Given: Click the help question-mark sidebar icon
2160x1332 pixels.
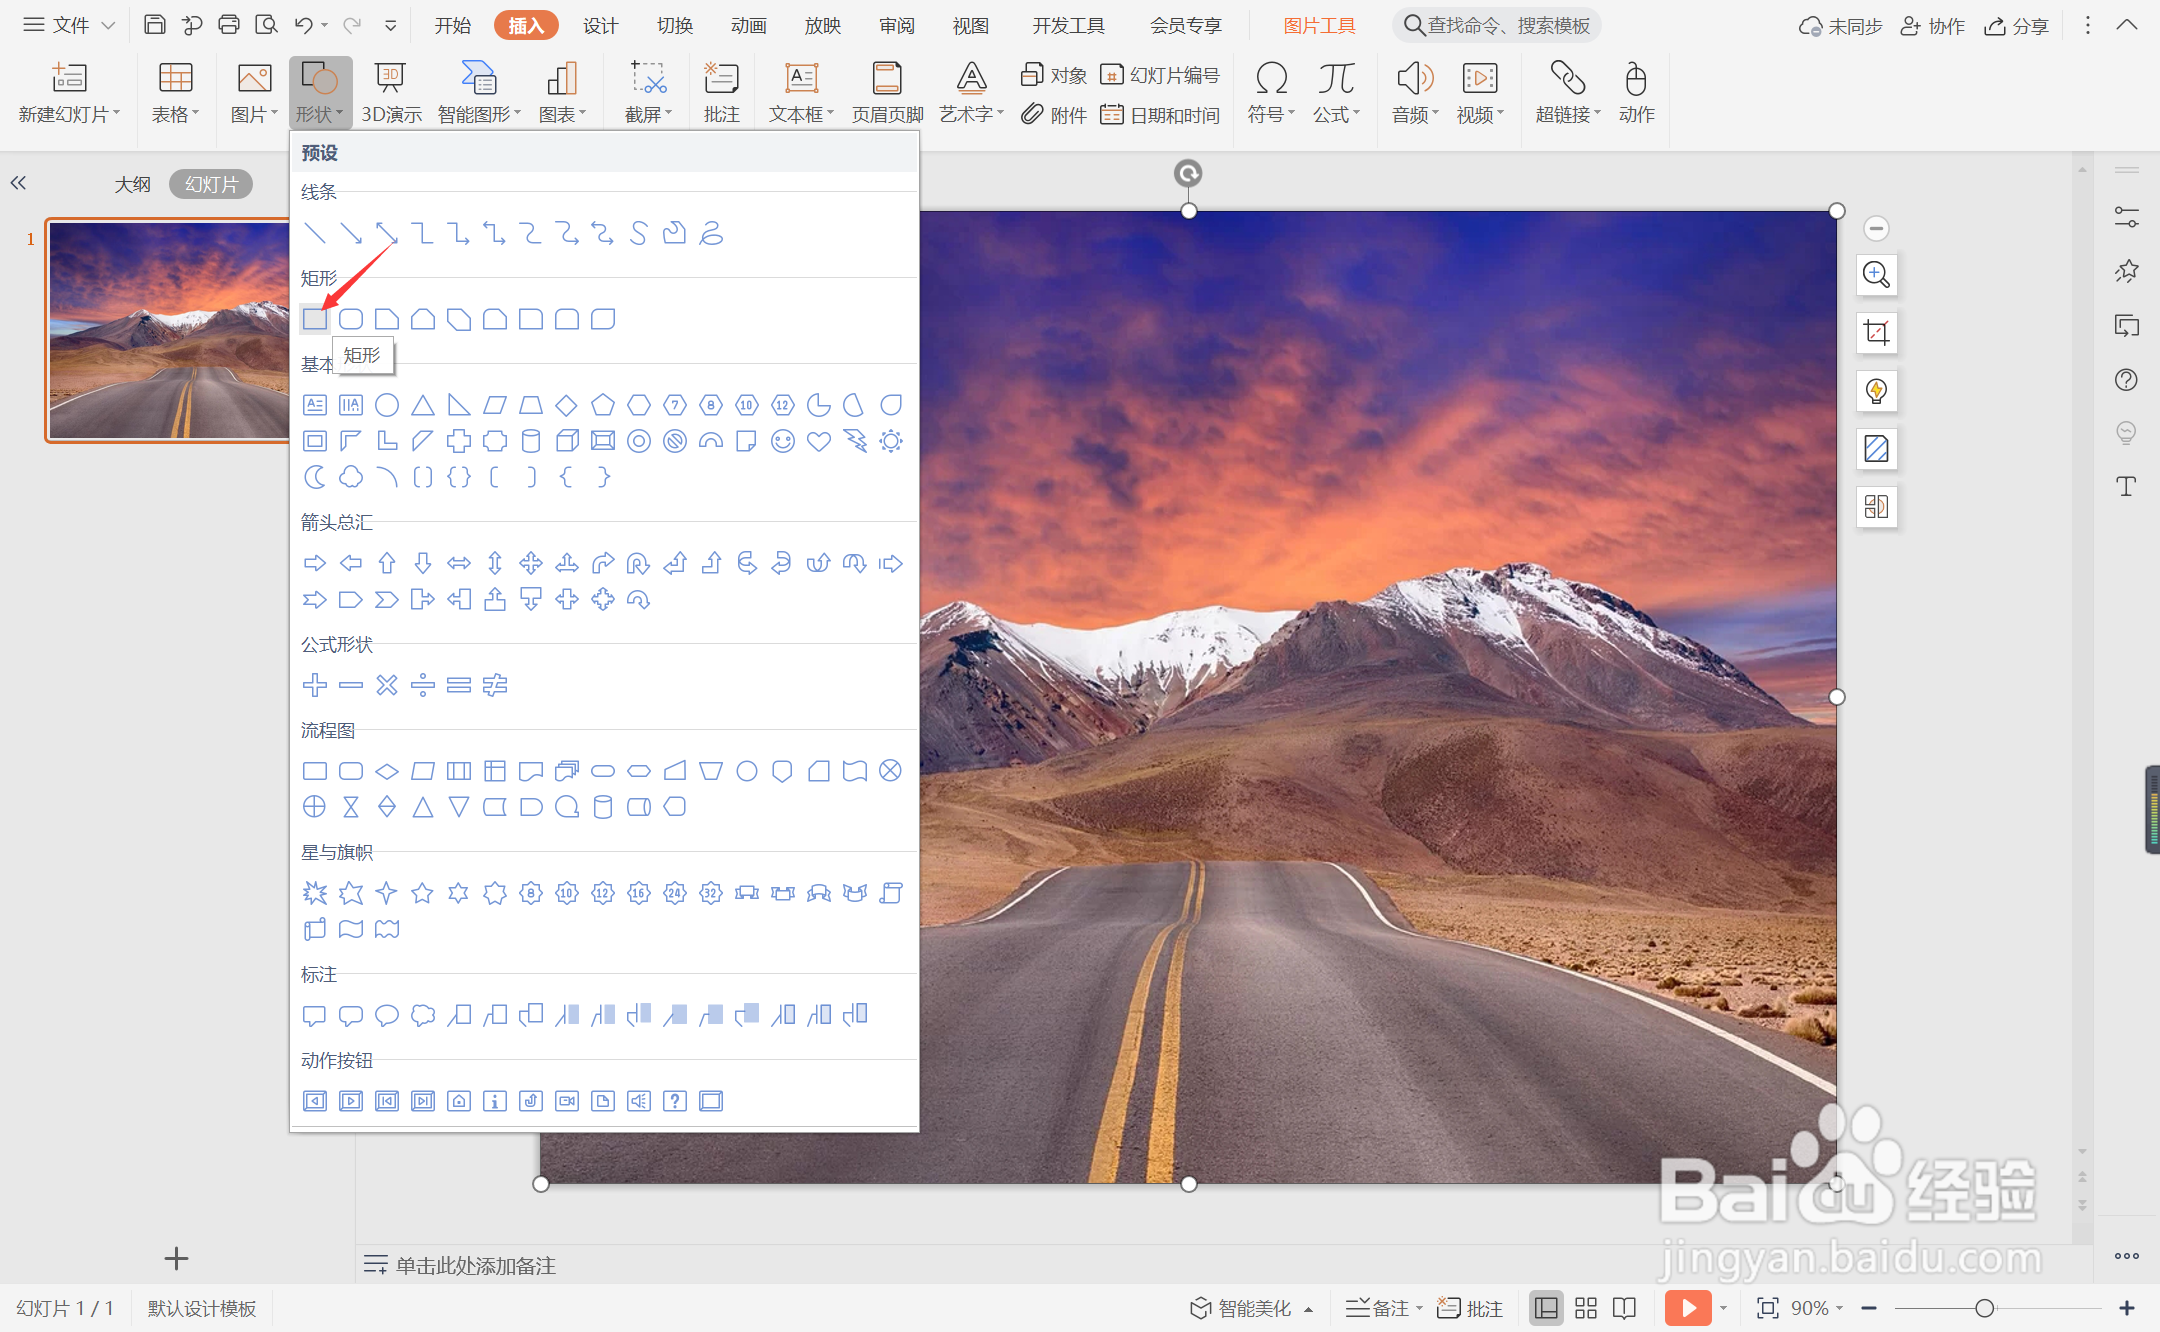Looking at the screenshot, I should click(x=2126, y=380).
